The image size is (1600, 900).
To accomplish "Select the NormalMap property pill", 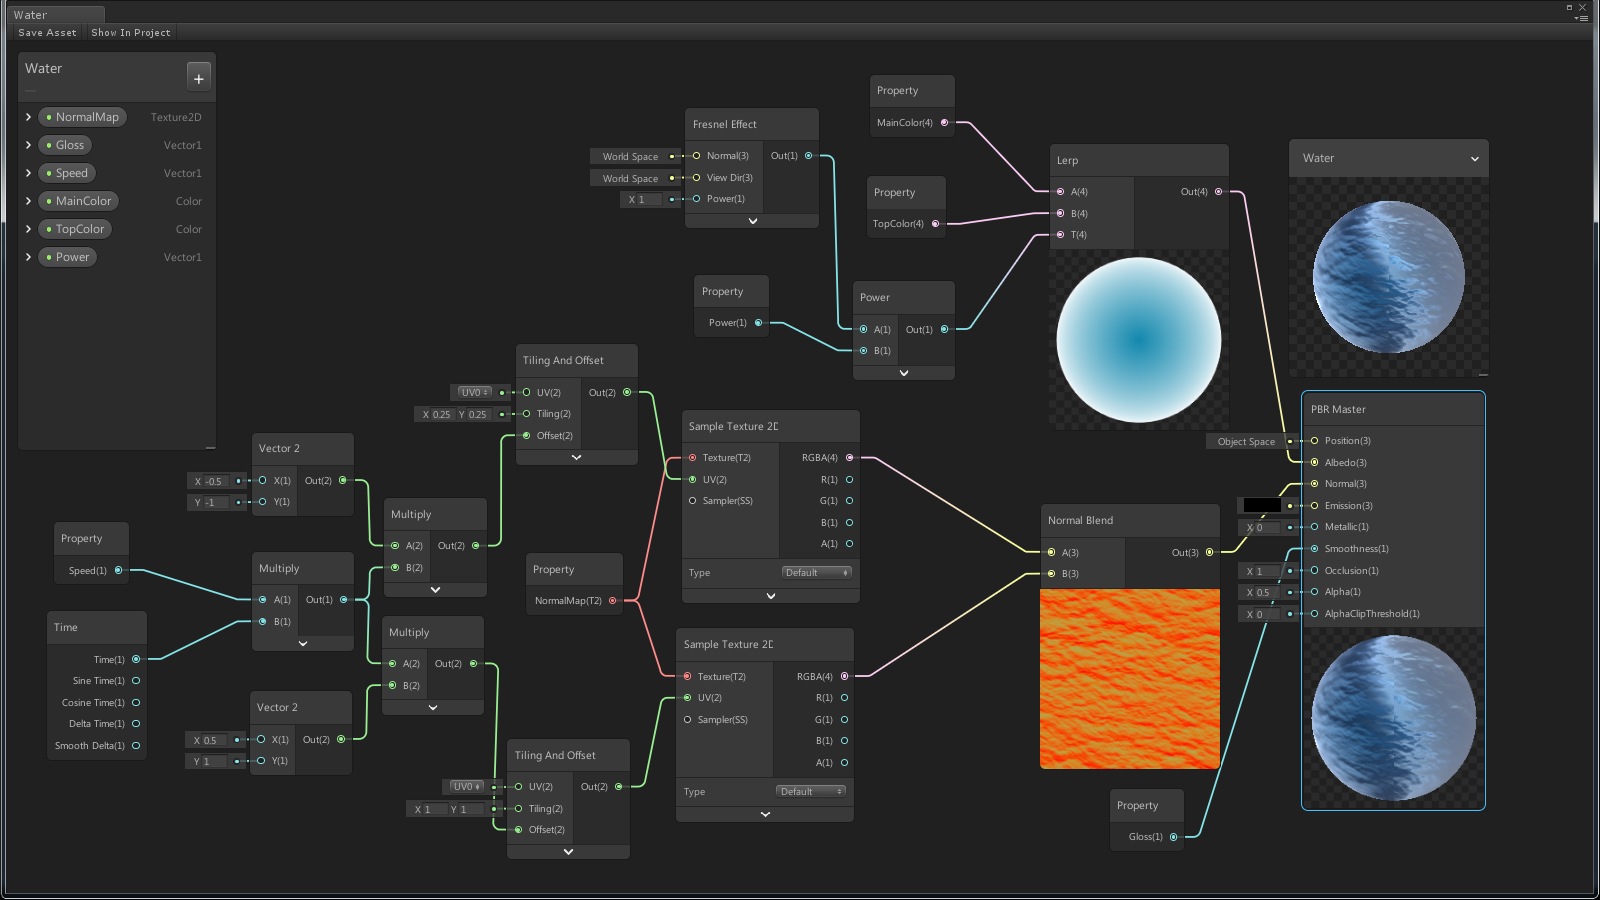I will tap(82, 117).
